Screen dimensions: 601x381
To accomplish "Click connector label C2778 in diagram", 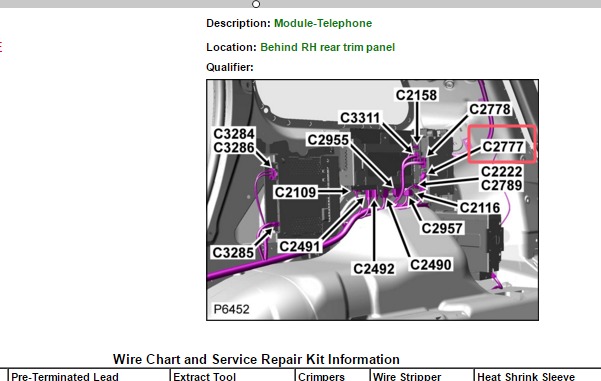I will [x=490, y=109].
